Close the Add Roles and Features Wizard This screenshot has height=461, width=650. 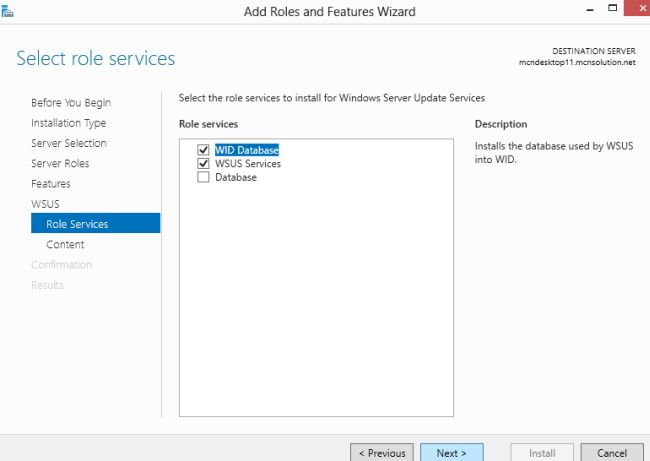[x=631, y=10]
